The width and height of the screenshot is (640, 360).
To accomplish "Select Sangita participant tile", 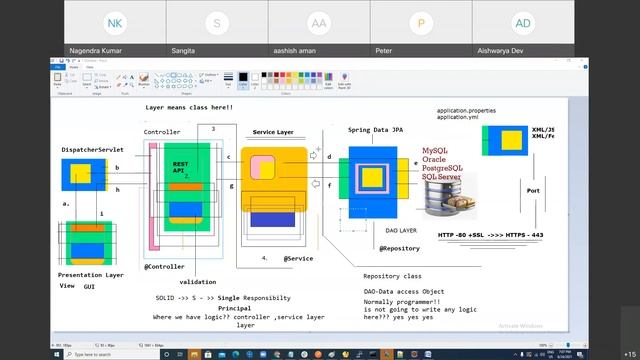I will pos(217,28).
